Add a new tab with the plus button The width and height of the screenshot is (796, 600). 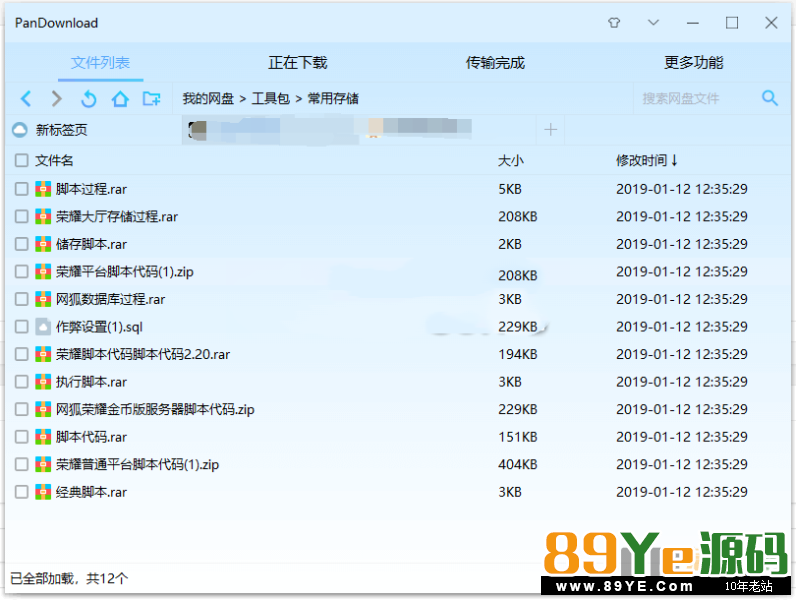coord(550,130)
